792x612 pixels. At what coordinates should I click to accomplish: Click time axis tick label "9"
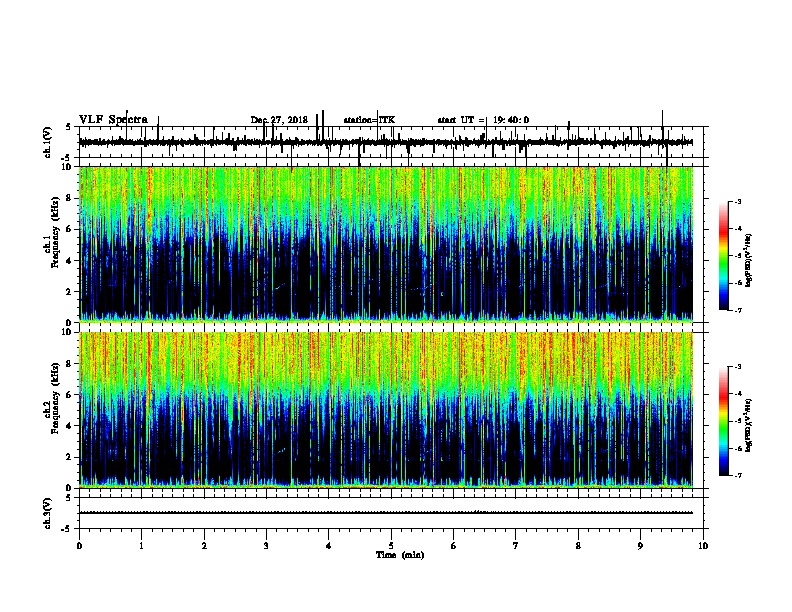(x=640, y=546)
